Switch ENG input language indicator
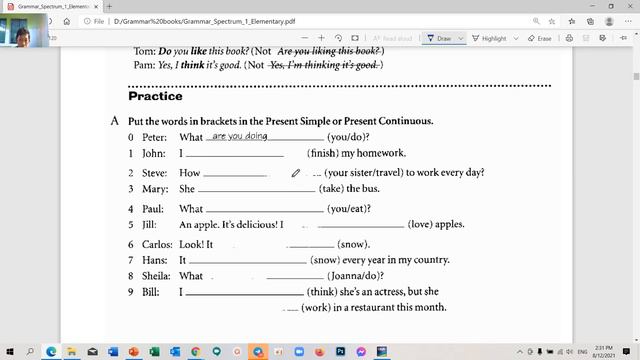 click(x=582, y=351)
